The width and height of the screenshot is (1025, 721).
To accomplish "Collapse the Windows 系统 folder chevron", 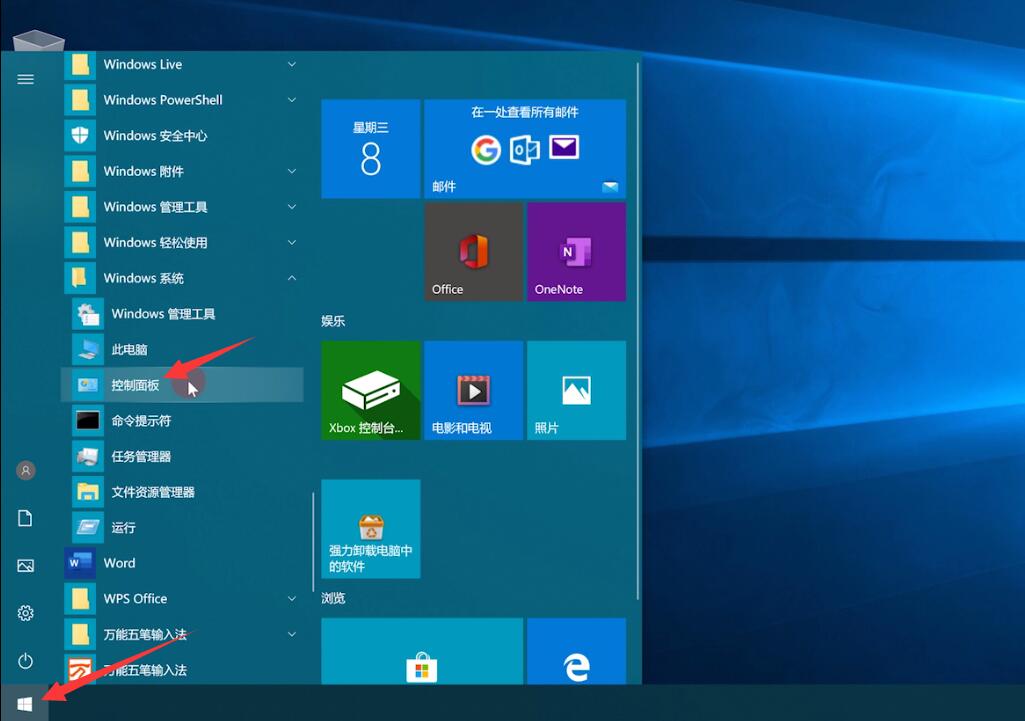I will pyautogui.click(x=292, y=278).
